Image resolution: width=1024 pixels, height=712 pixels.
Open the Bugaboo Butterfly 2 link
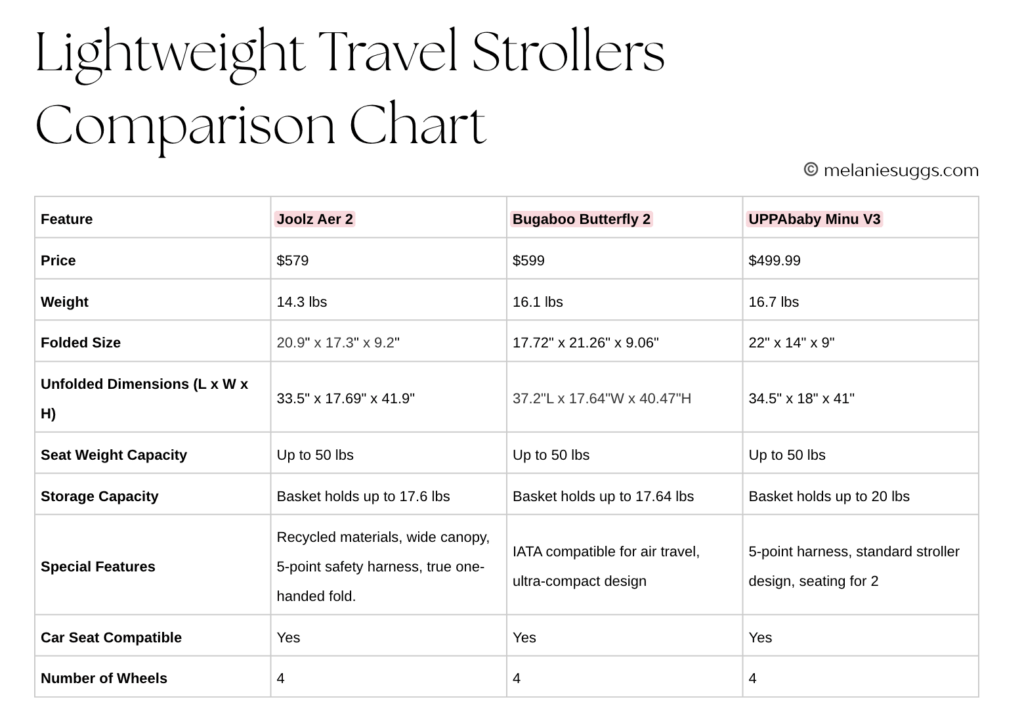point(581,219)
